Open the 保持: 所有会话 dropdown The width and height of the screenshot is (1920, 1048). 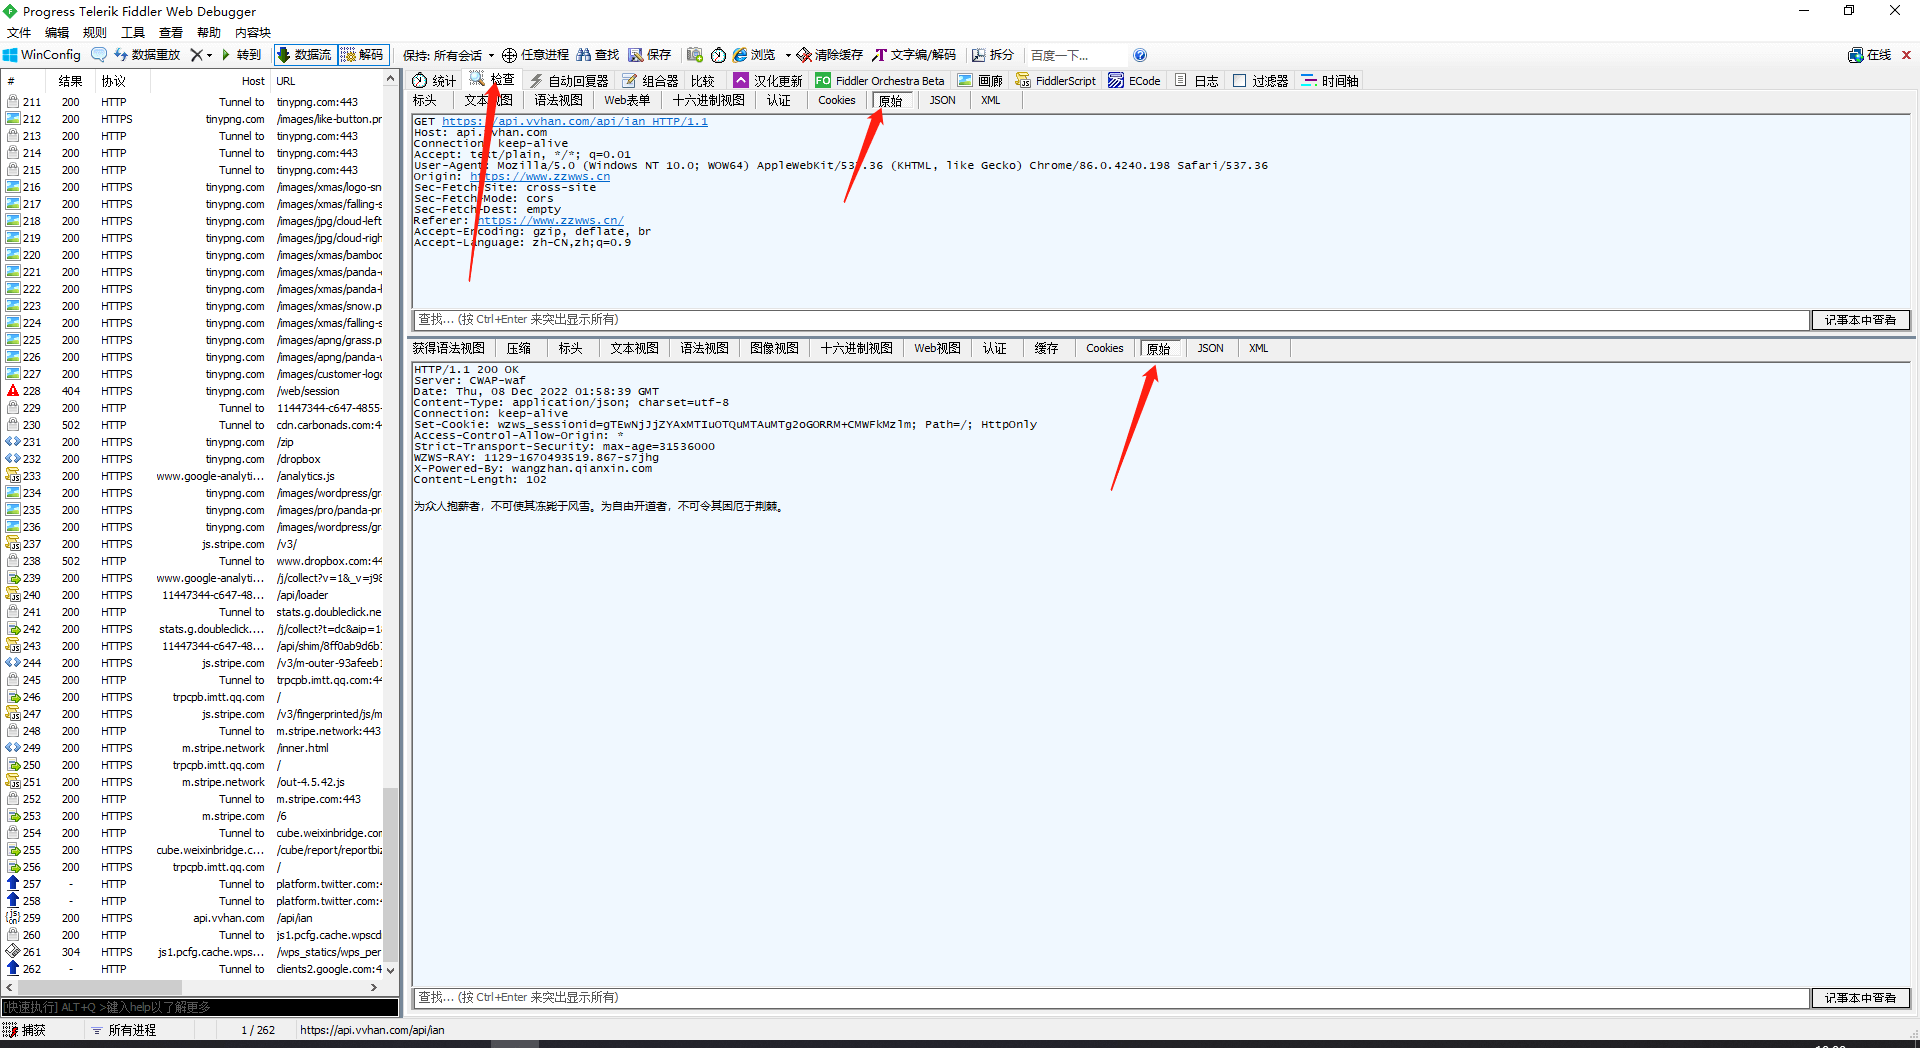[449, 55]
